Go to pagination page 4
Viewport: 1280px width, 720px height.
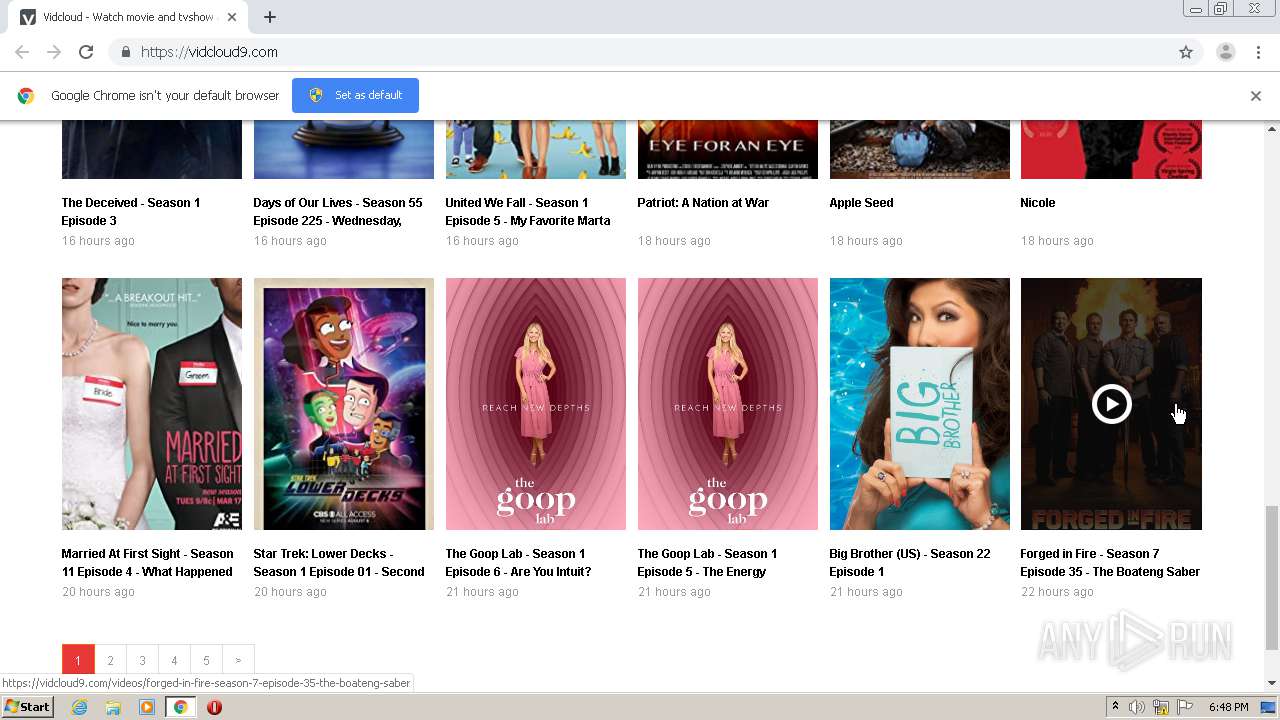click(x=174, y=660)
